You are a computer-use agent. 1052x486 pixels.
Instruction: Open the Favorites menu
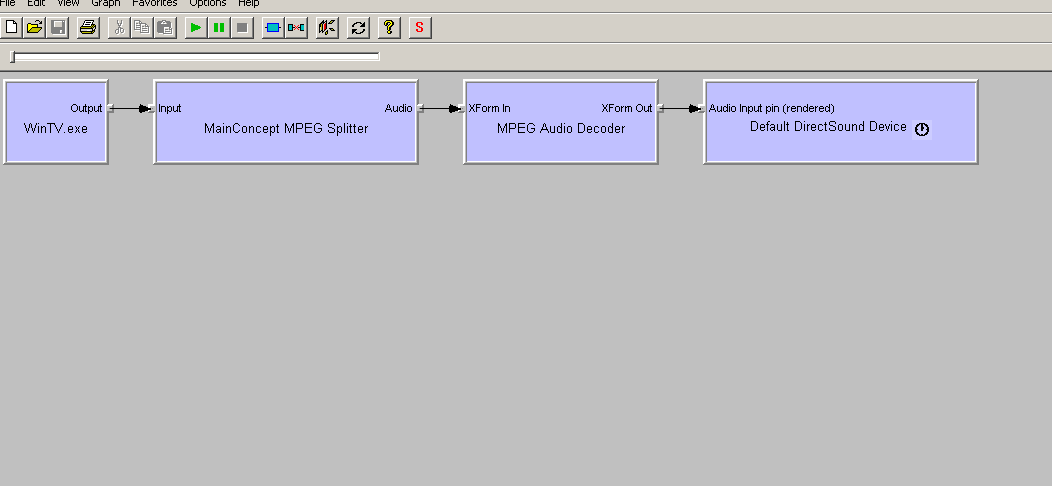click(x=154, y=3)
